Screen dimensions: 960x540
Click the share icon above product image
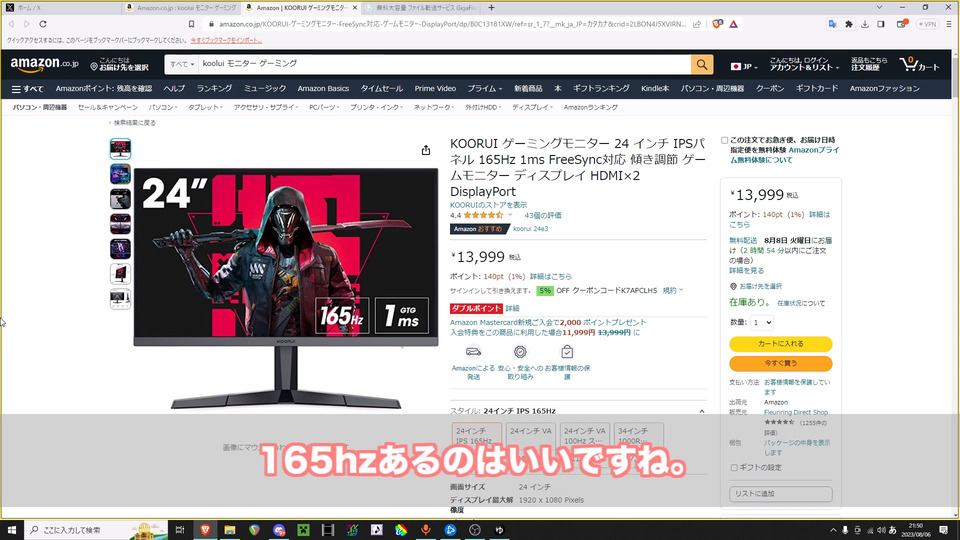[426, 150]
